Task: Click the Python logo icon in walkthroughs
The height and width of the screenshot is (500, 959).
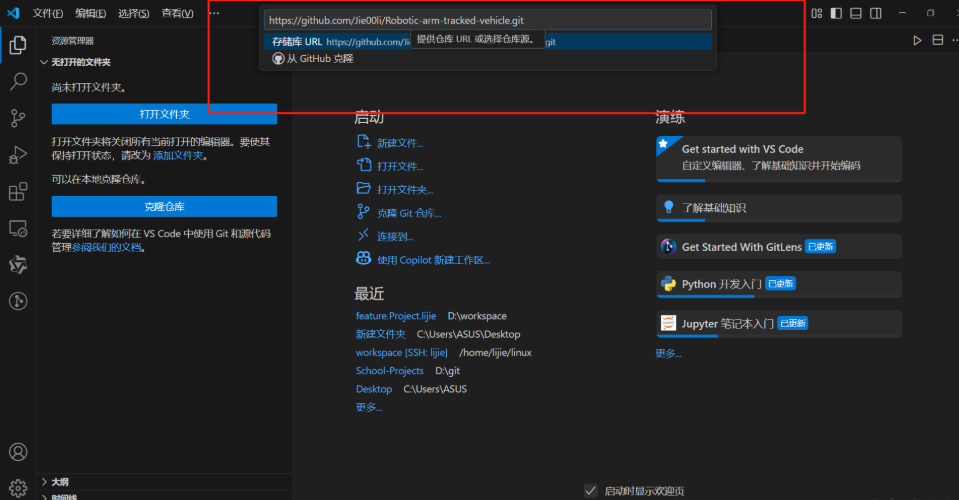Action: (668, 284)
